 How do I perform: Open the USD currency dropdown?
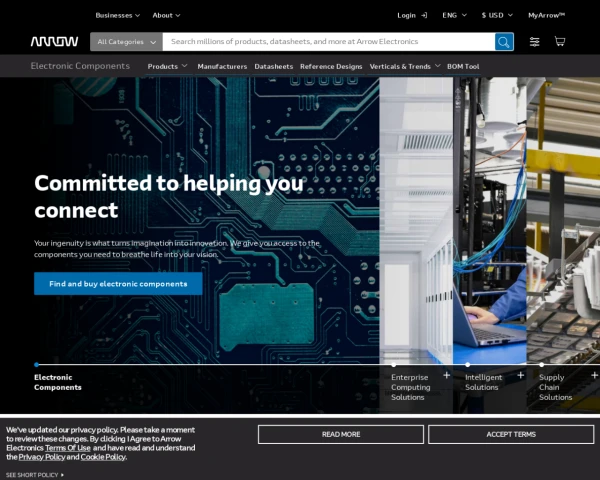[496, 15]
